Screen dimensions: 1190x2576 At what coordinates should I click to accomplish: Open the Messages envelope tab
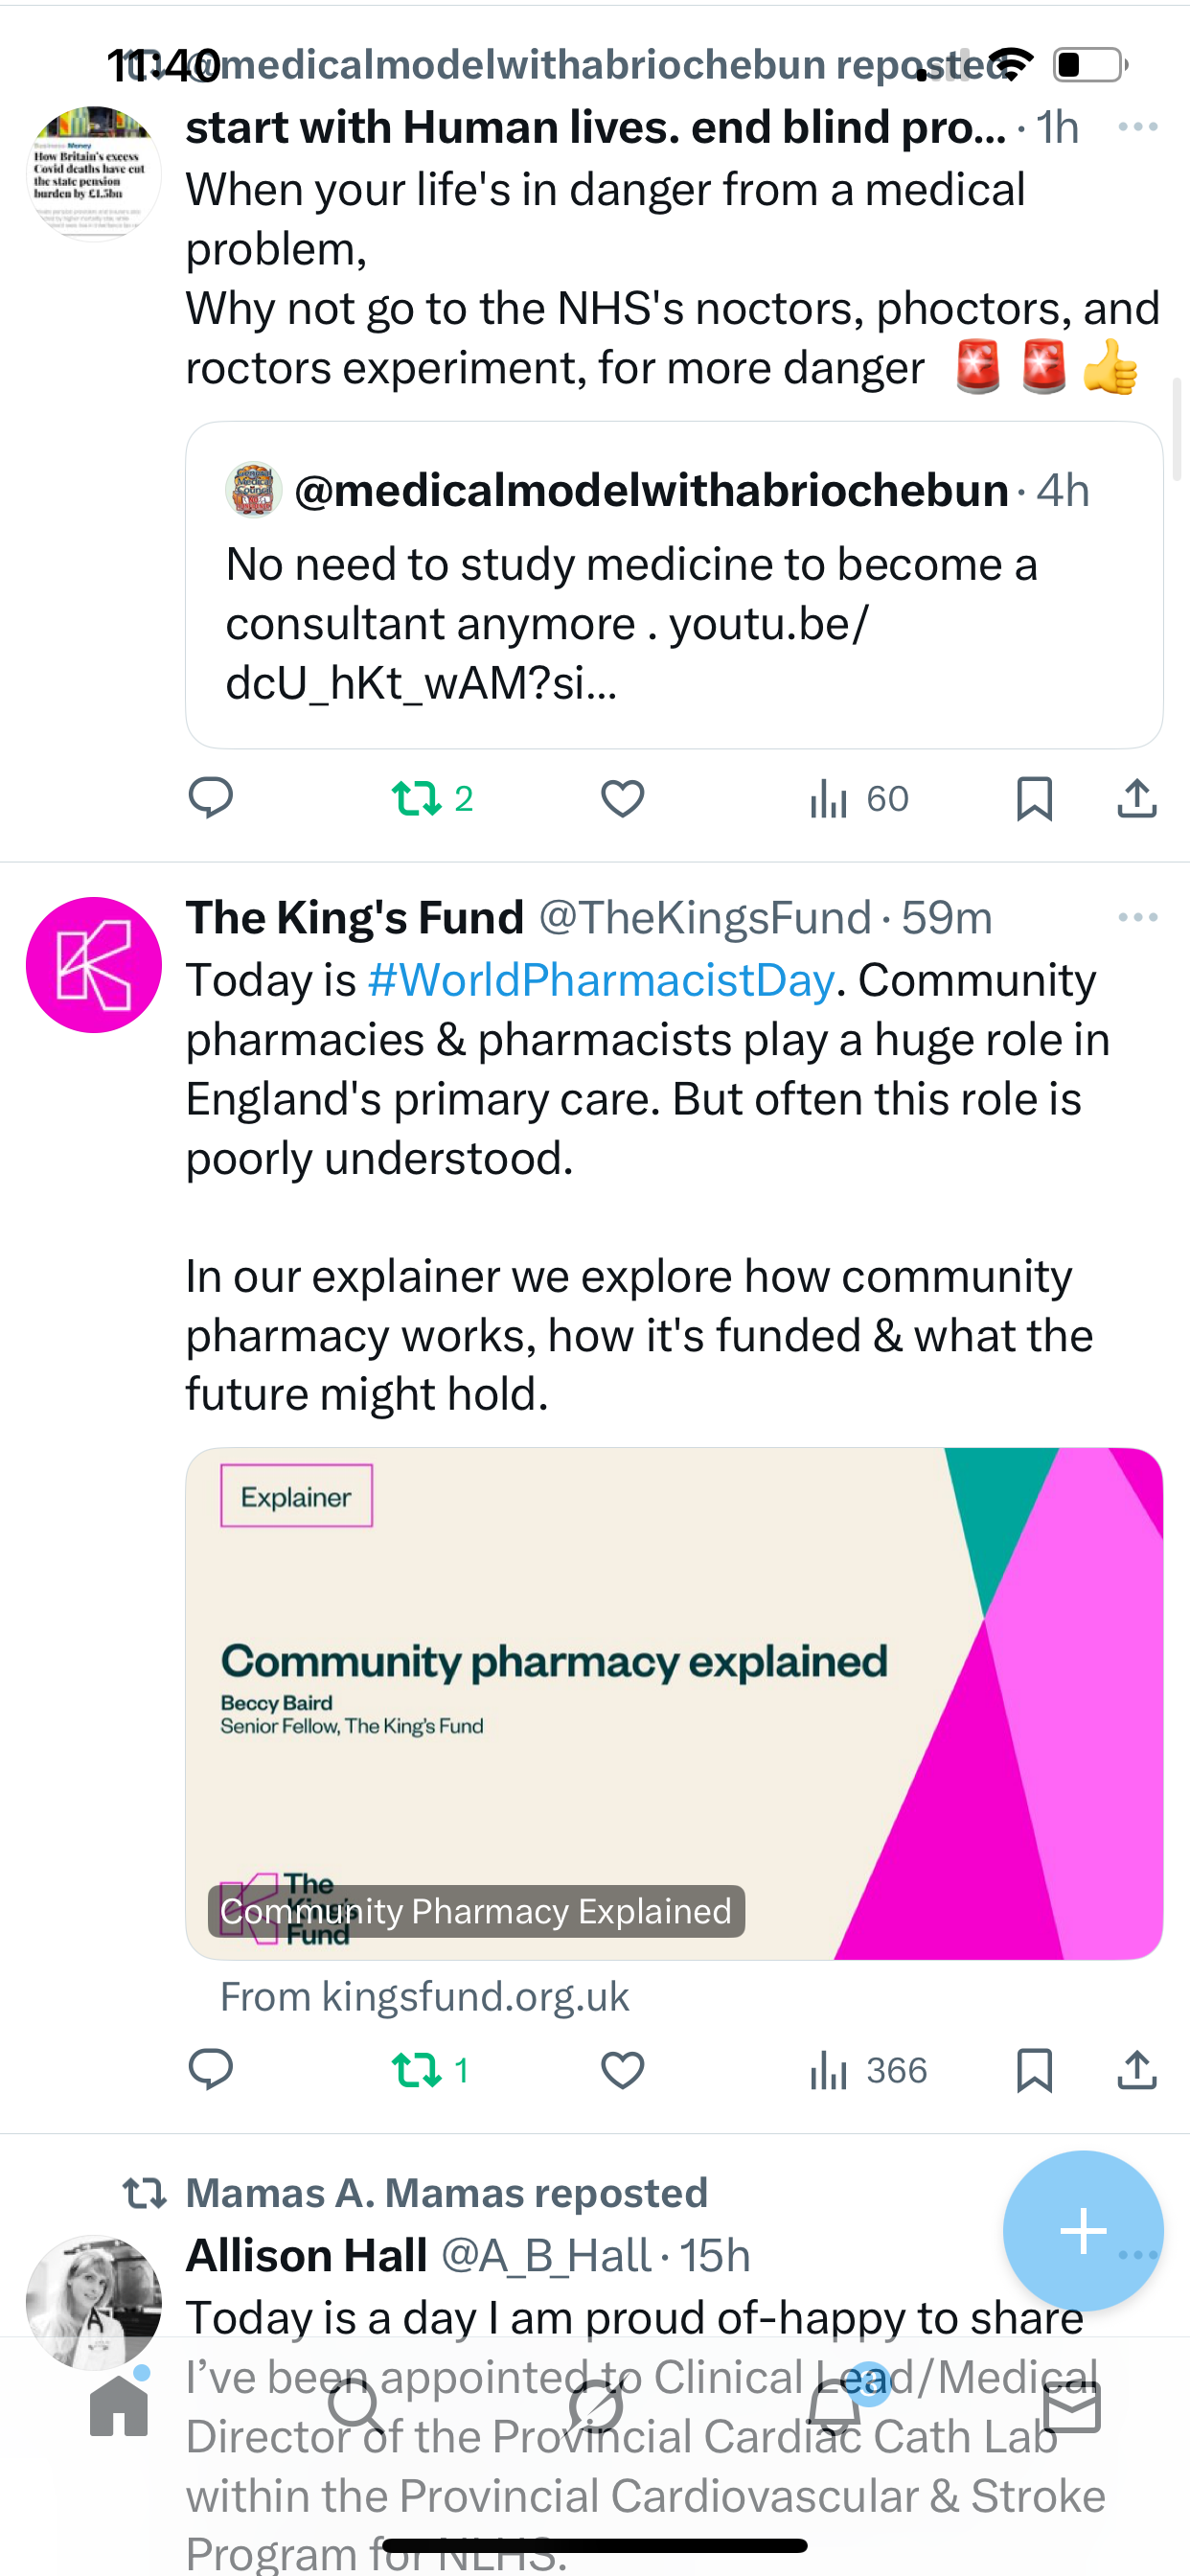tap(1071, 2407)
